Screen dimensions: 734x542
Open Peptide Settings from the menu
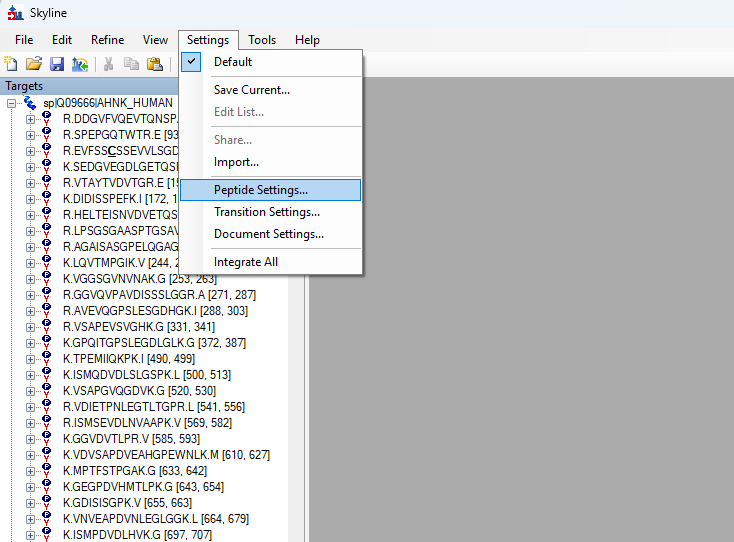coord(260,189)
